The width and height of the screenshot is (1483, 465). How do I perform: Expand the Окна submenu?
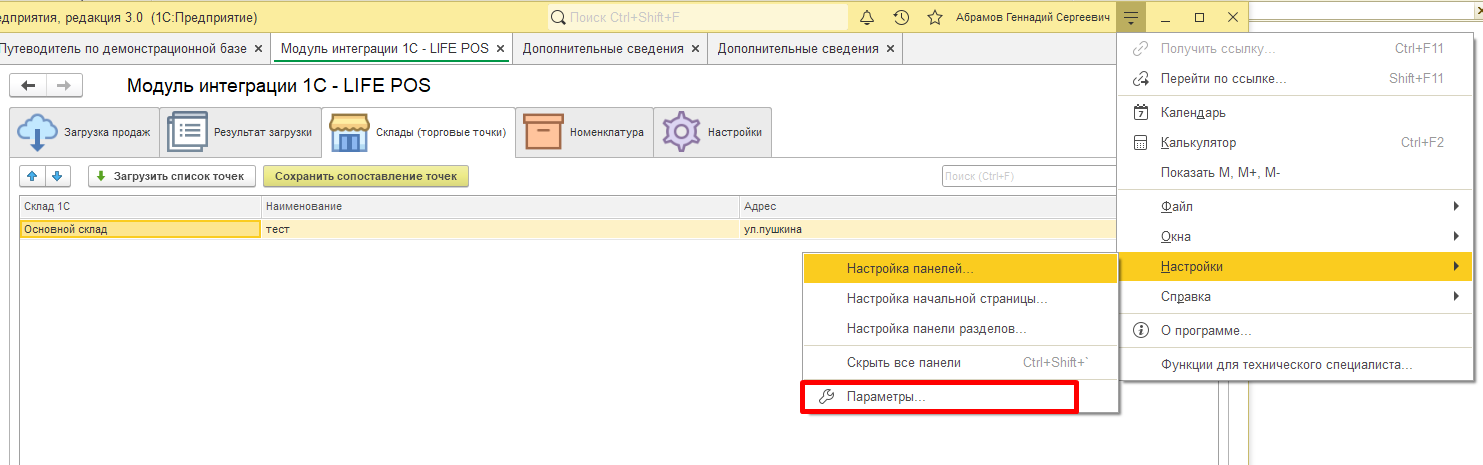click(1295, 236)
